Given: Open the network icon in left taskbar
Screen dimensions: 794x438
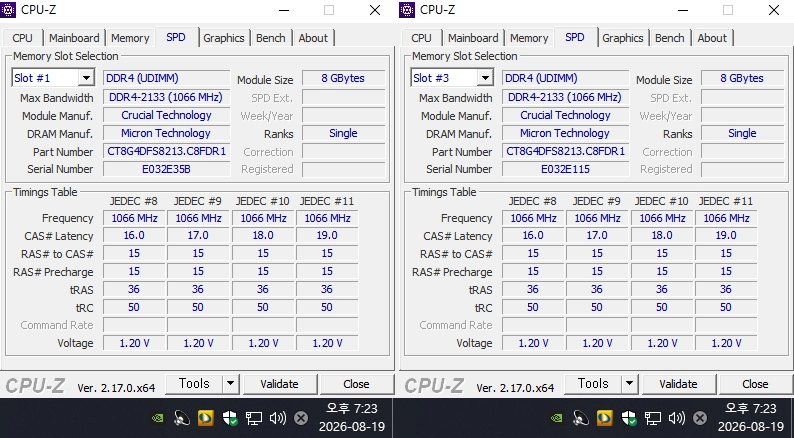Looking at the screenshot, I should 254,418.
